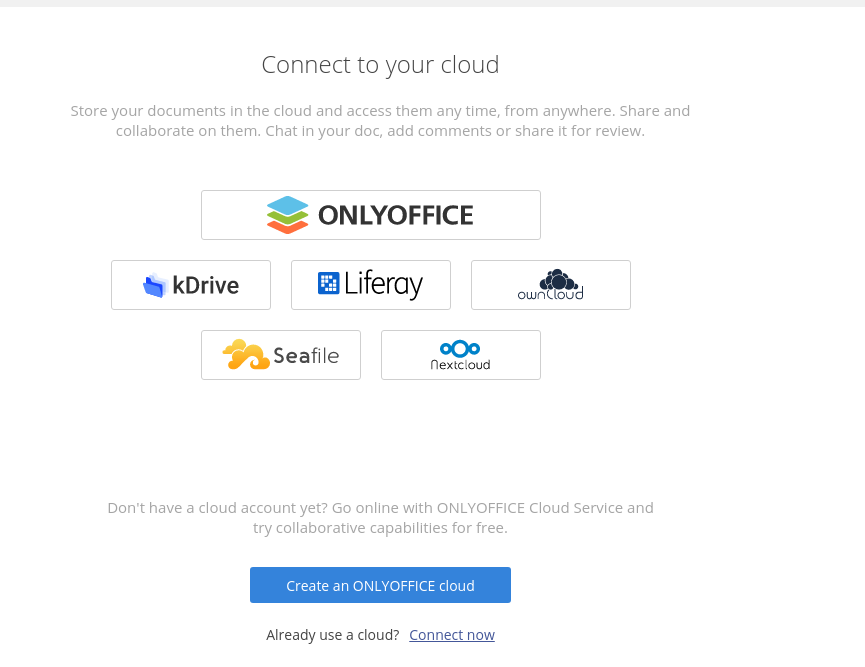Click Create an ONLYOFFICE cloud button
Viewport: 865px width, 667px height.
pos(380,585)
